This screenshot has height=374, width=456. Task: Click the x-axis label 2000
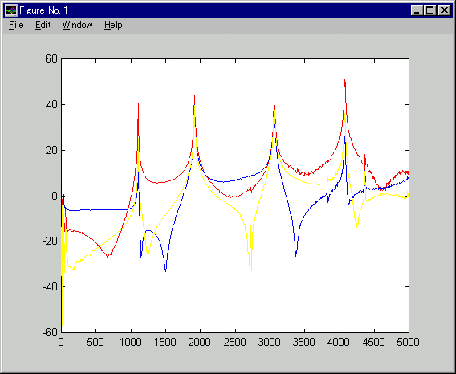click(x=199, y=342)
